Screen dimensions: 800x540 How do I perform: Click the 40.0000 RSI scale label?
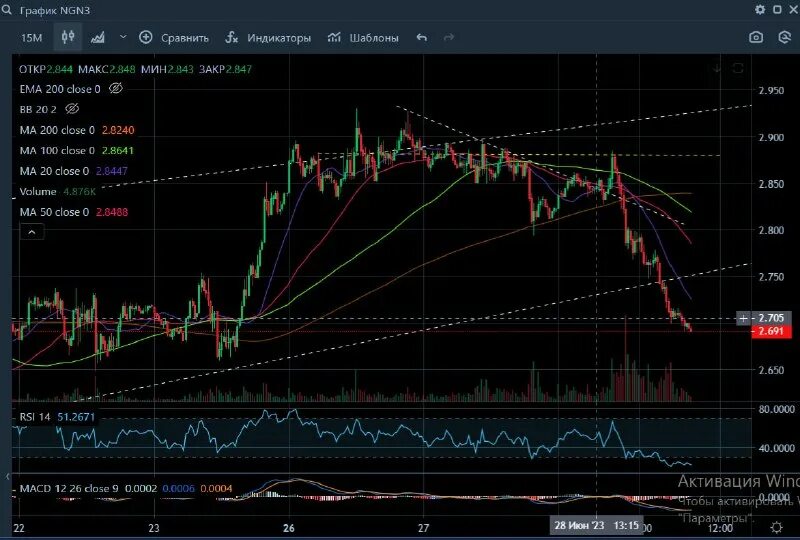point(777,448)
